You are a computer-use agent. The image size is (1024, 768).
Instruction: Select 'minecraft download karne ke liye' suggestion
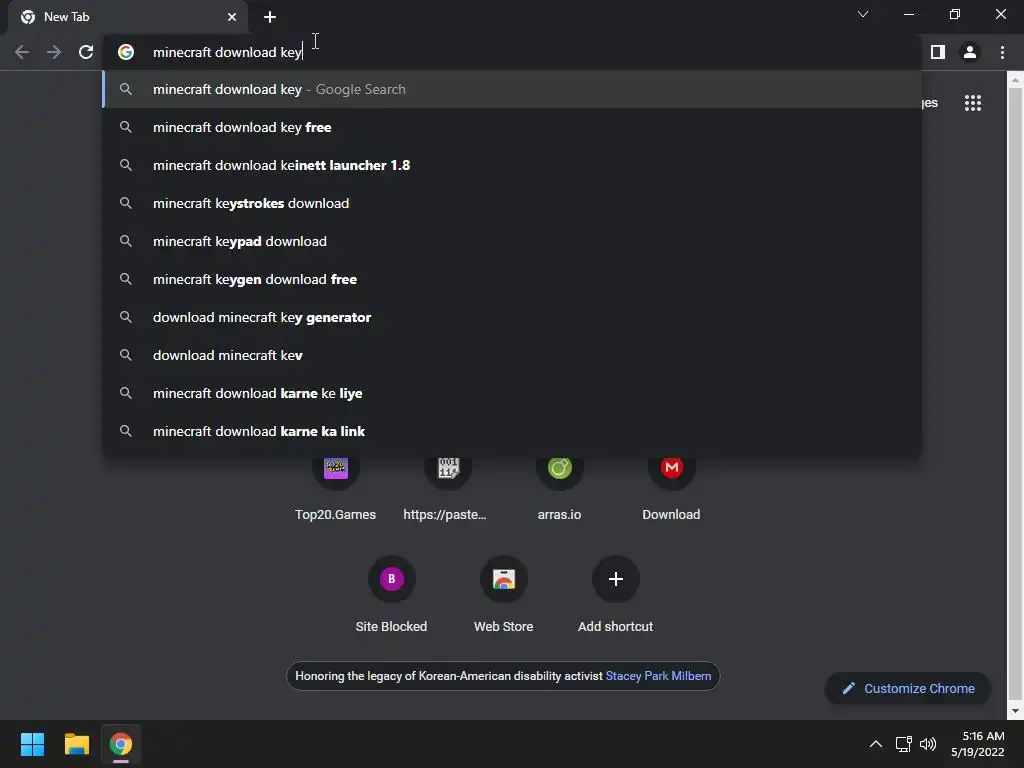512,392
